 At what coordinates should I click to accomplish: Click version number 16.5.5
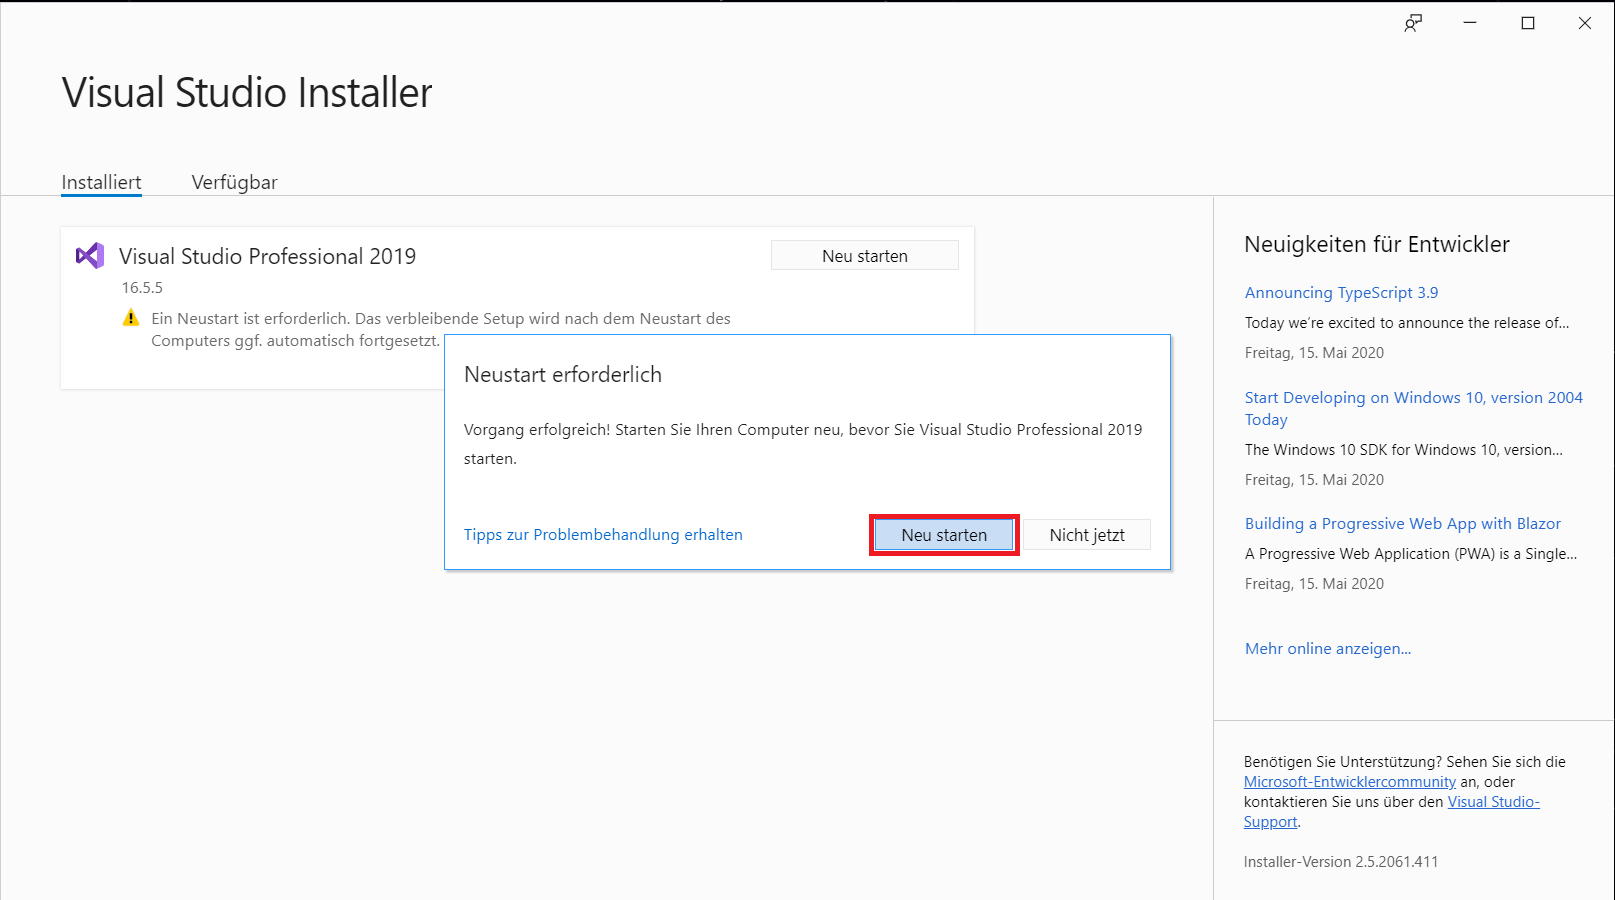pos(142,288)
